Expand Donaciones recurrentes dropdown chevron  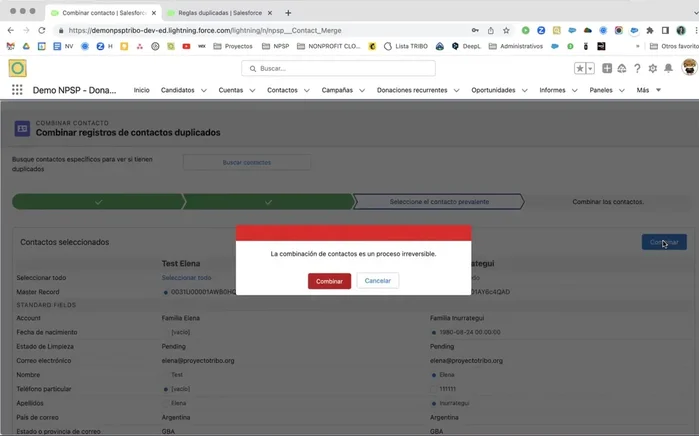456,90
